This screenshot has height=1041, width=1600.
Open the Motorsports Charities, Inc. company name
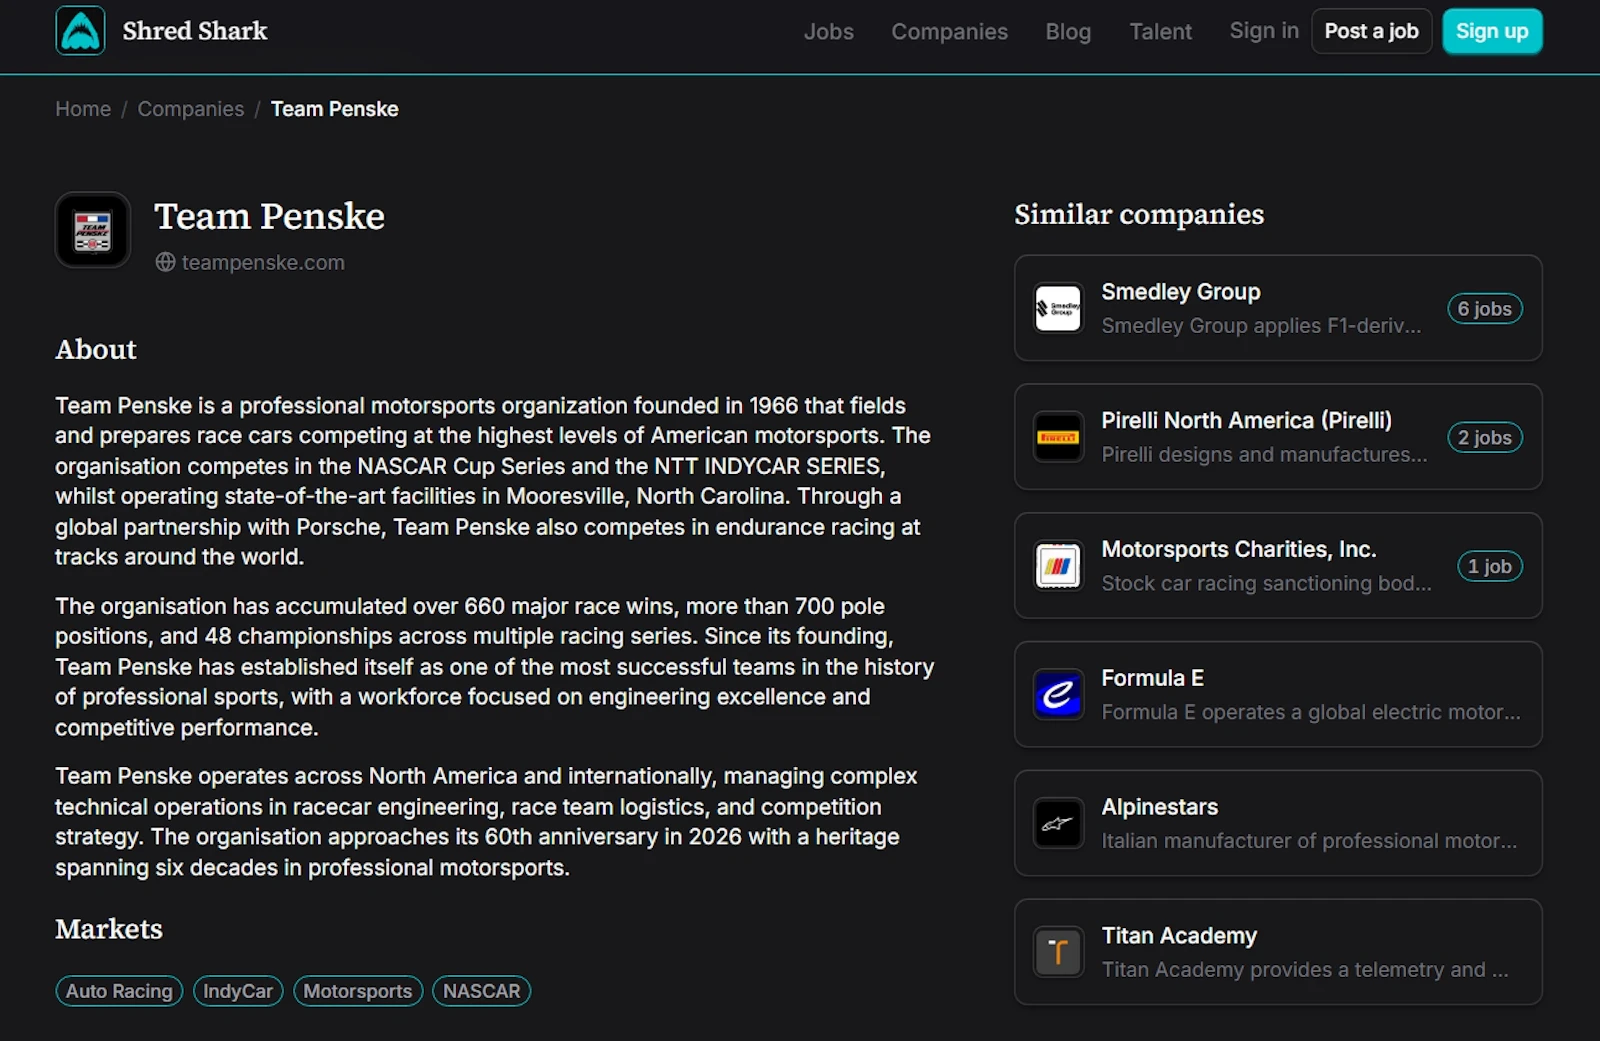1239,549
